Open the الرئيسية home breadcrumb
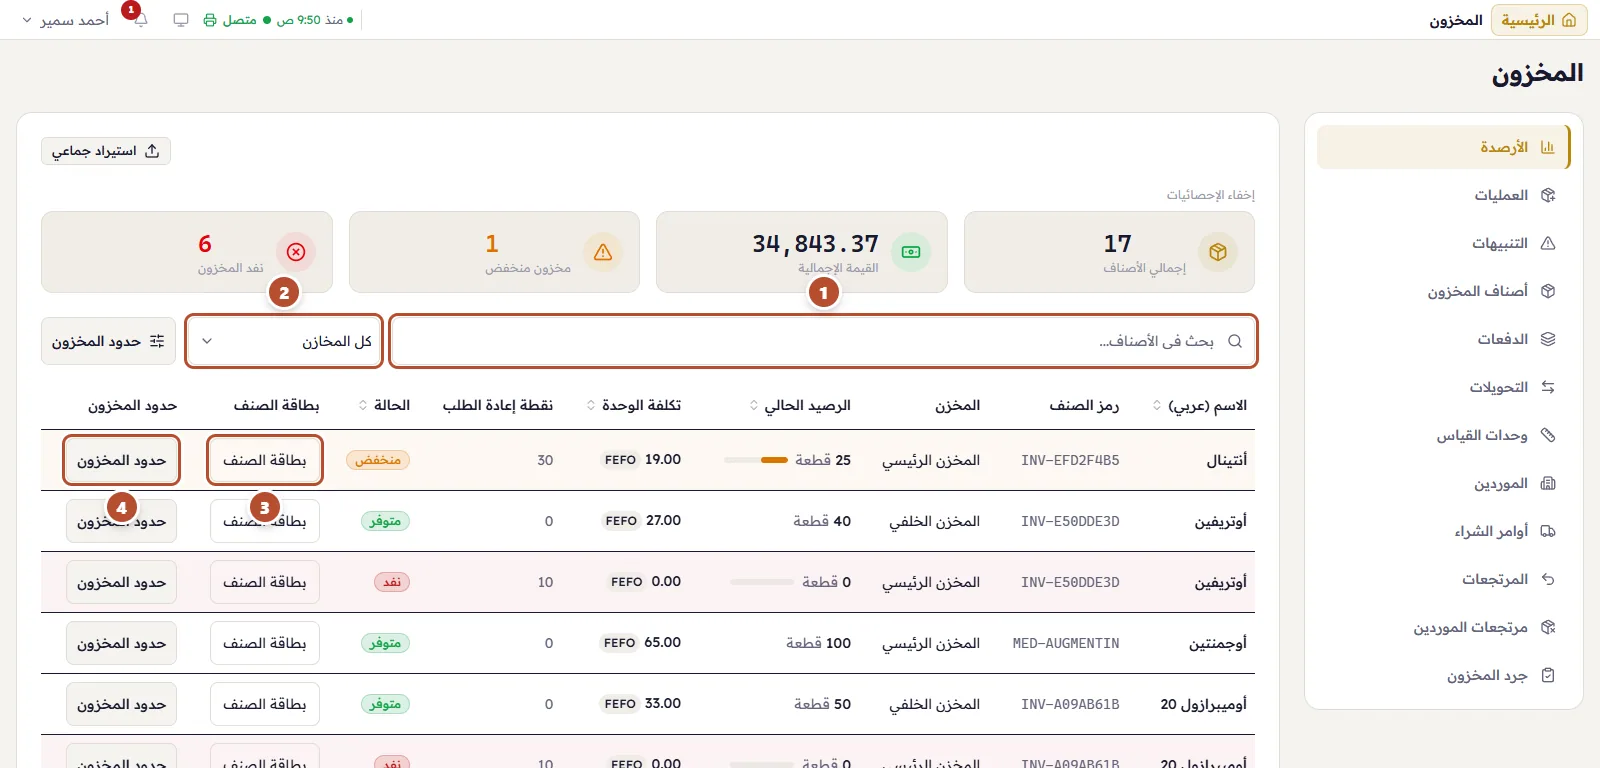This screenshot has height=768, width=1600. click(x=1539, y=20)
